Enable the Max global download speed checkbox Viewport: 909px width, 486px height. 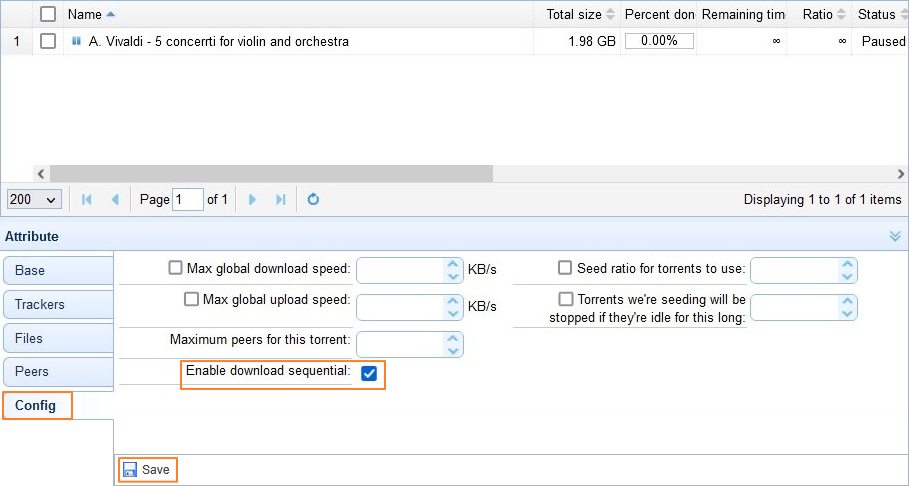tap(176, 268)
